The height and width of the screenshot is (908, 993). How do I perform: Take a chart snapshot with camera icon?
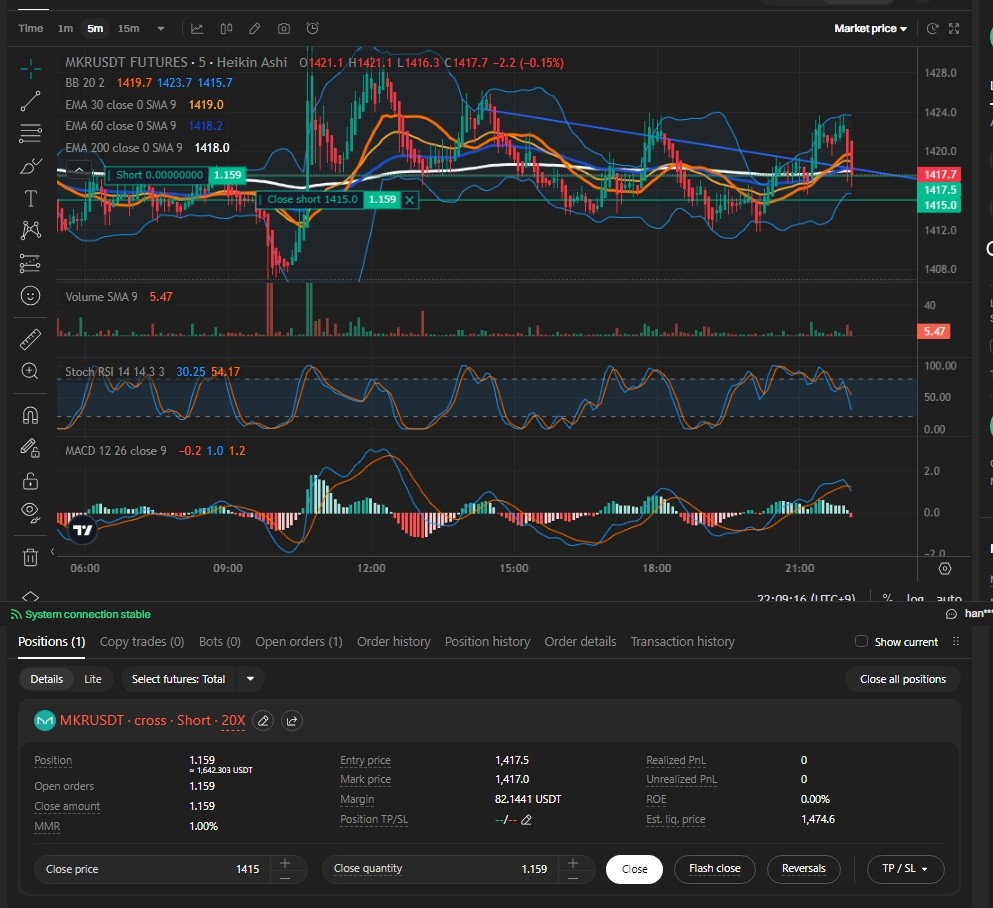coord(284,28)
